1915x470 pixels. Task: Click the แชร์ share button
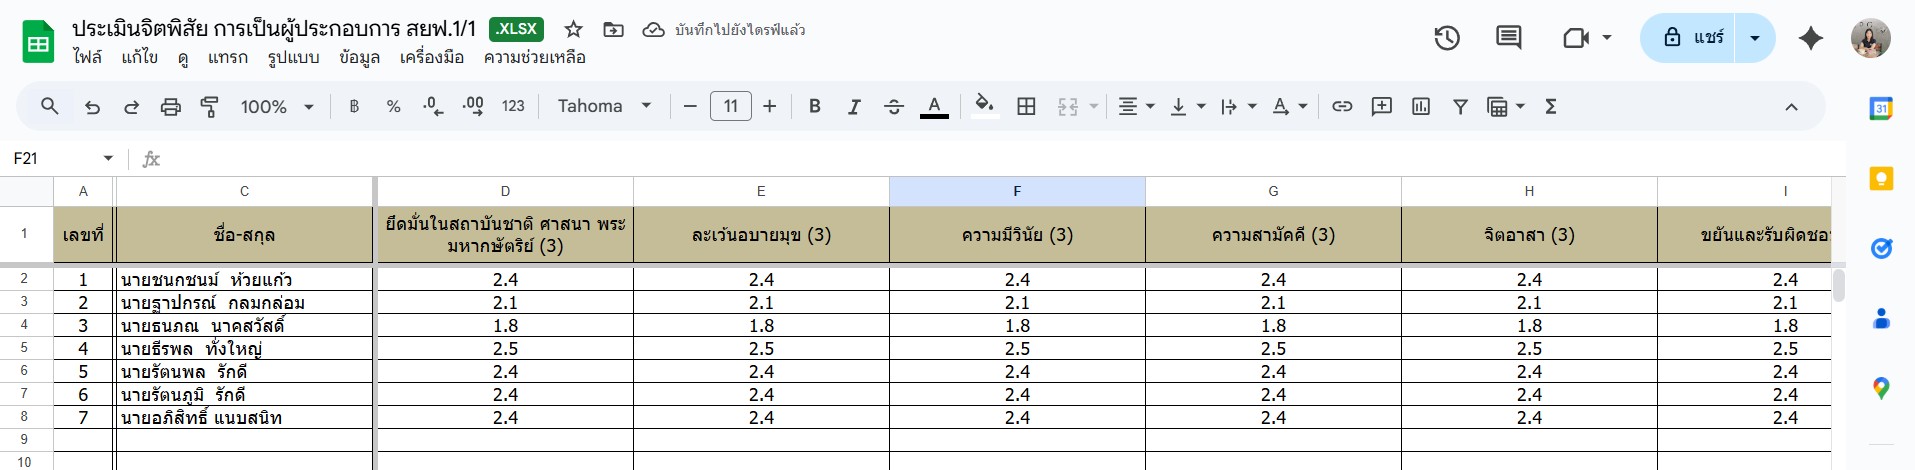(x=1689, y=38)
